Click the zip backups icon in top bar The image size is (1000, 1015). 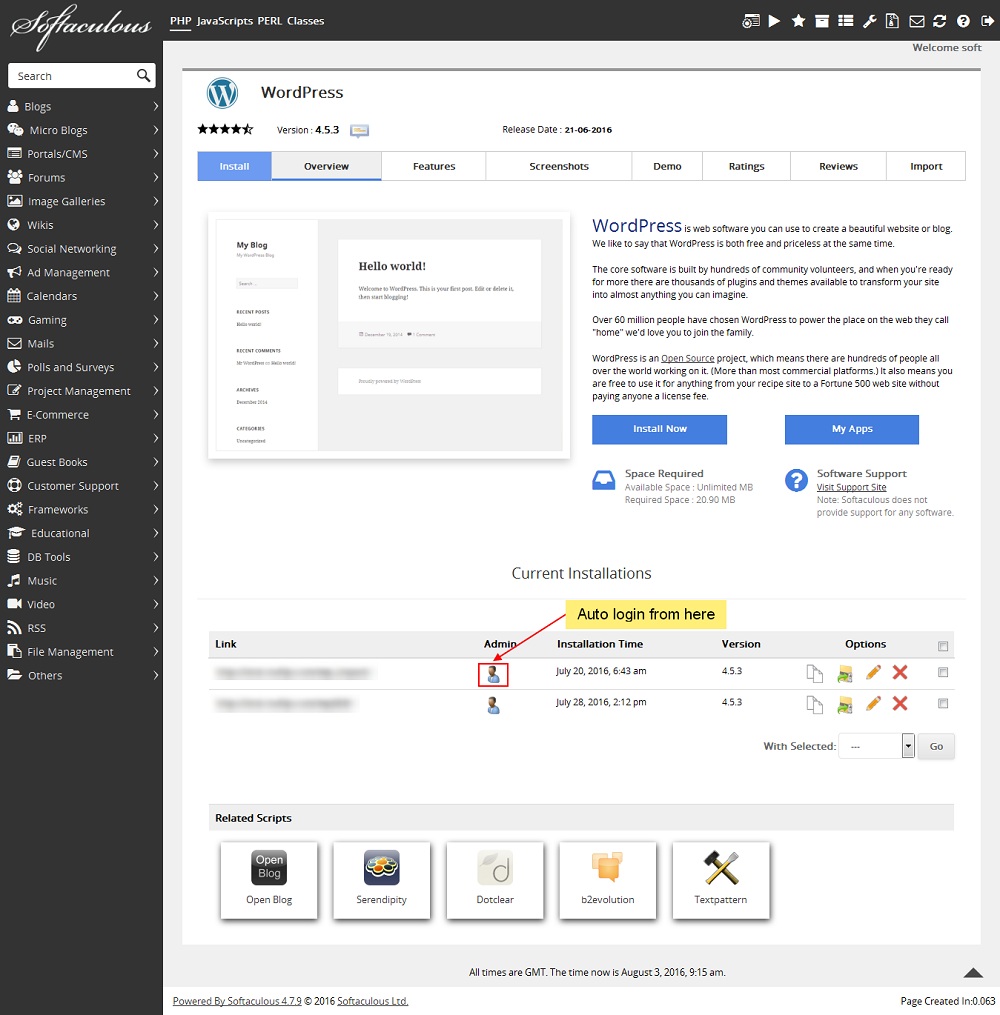[892, 21]
